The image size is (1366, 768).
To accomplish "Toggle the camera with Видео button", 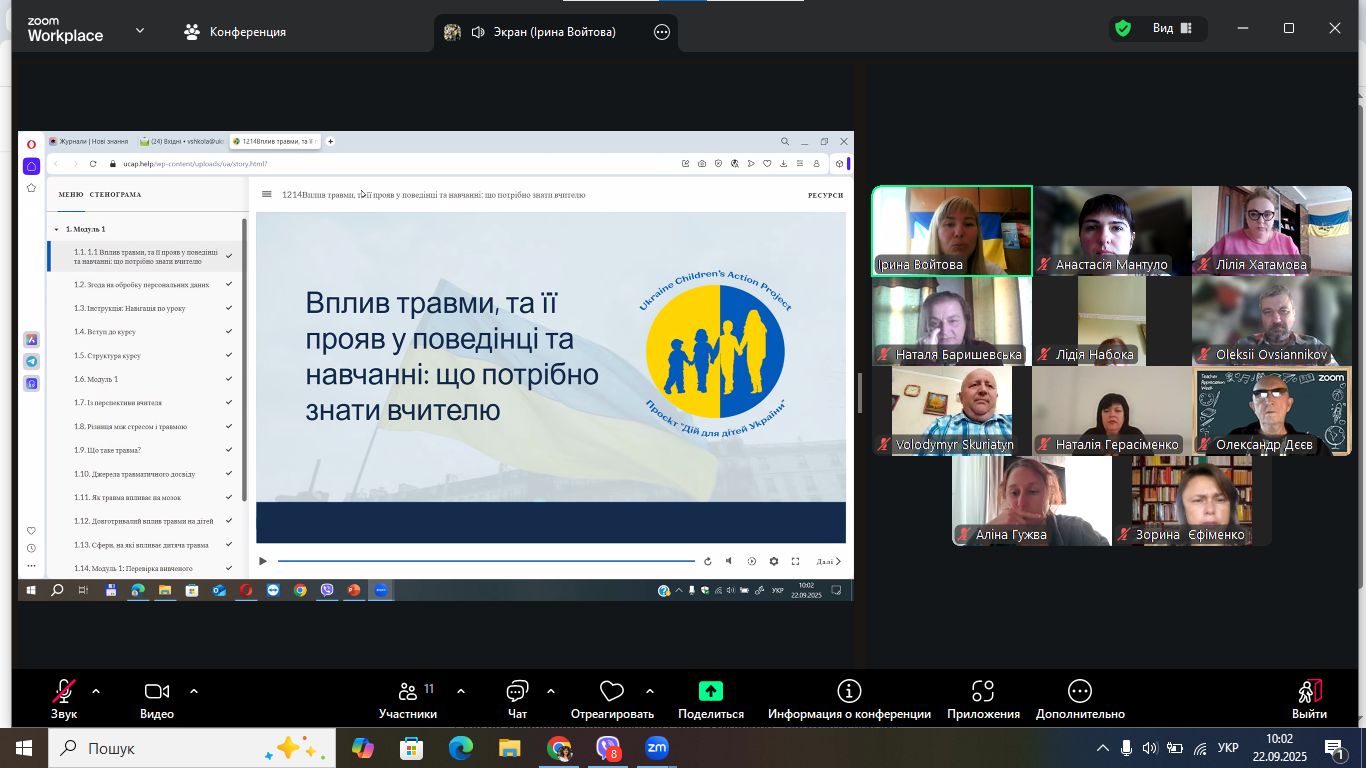I will (156, 691).
